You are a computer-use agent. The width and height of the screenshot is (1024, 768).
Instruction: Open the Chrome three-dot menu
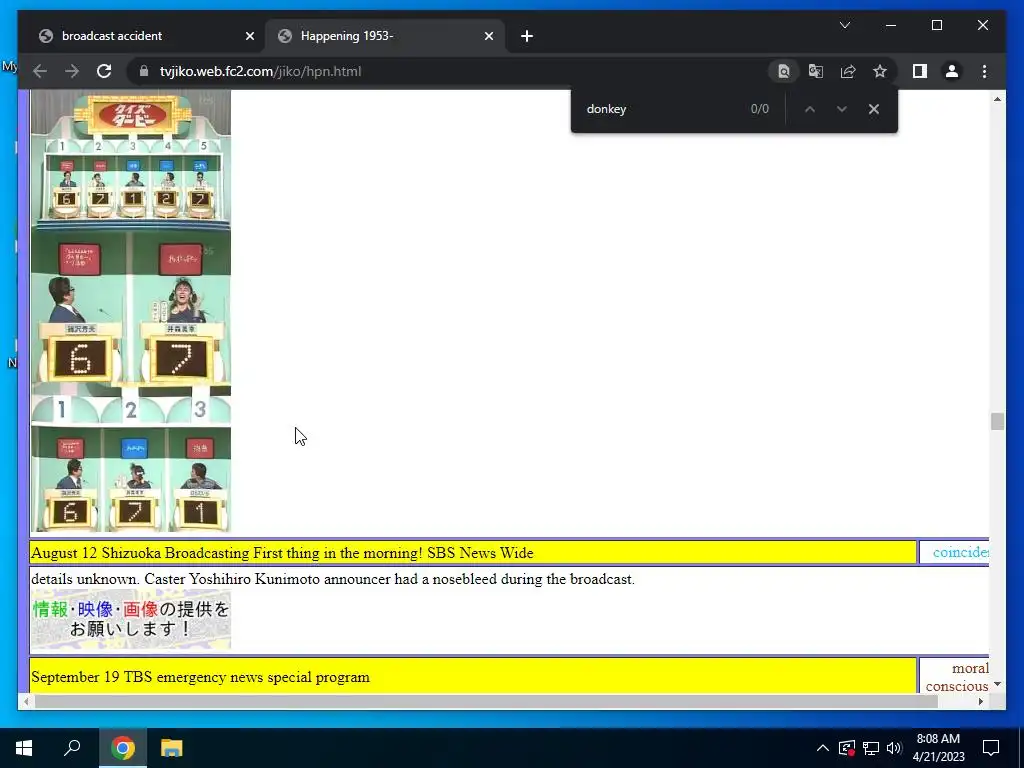coord(984,71)
